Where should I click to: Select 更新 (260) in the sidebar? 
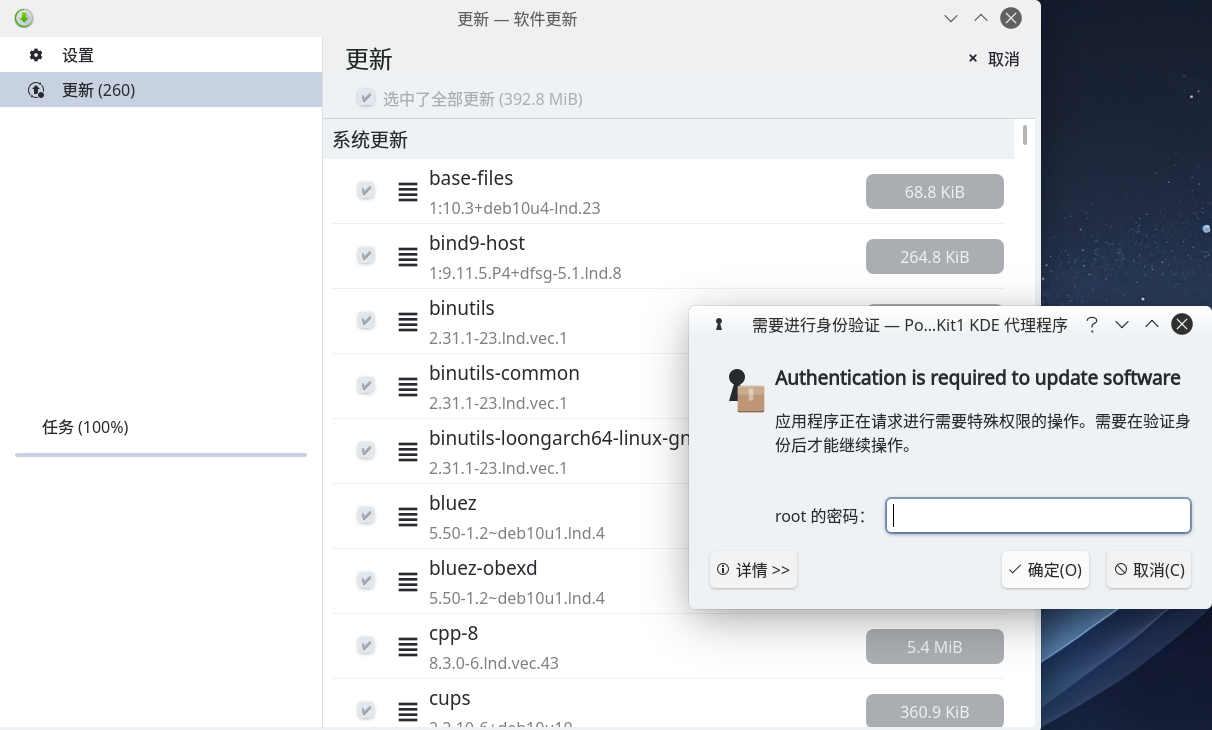tap(98, 90)
